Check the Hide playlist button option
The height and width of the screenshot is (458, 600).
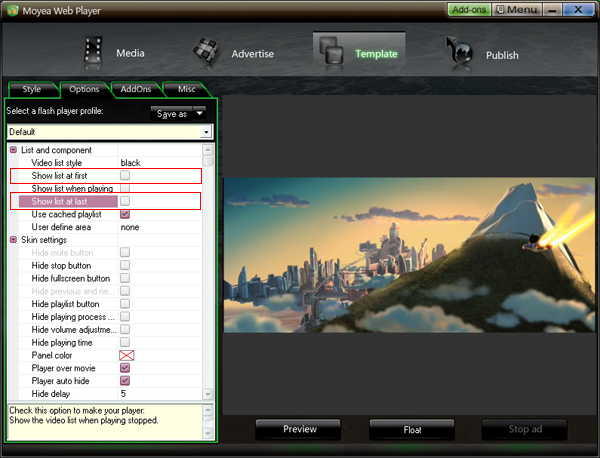click(125, 304)
